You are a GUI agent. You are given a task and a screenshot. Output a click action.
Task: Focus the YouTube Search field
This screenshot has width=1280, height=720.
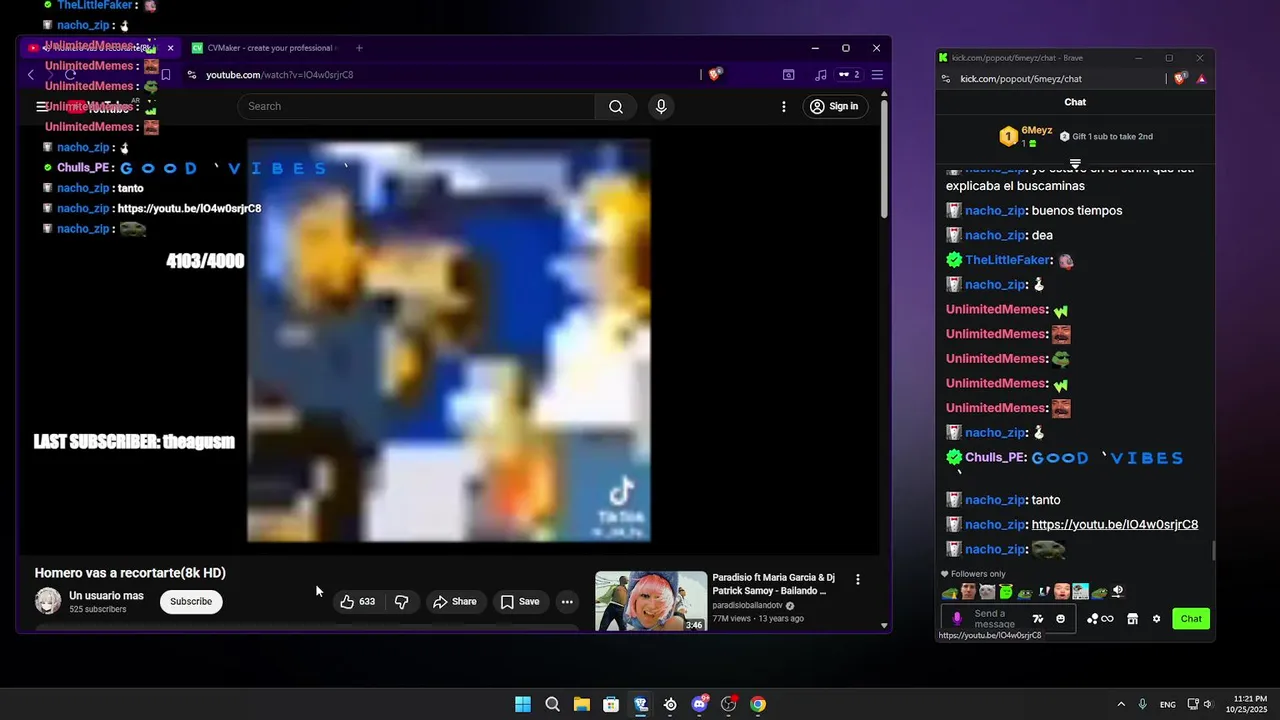416,107
